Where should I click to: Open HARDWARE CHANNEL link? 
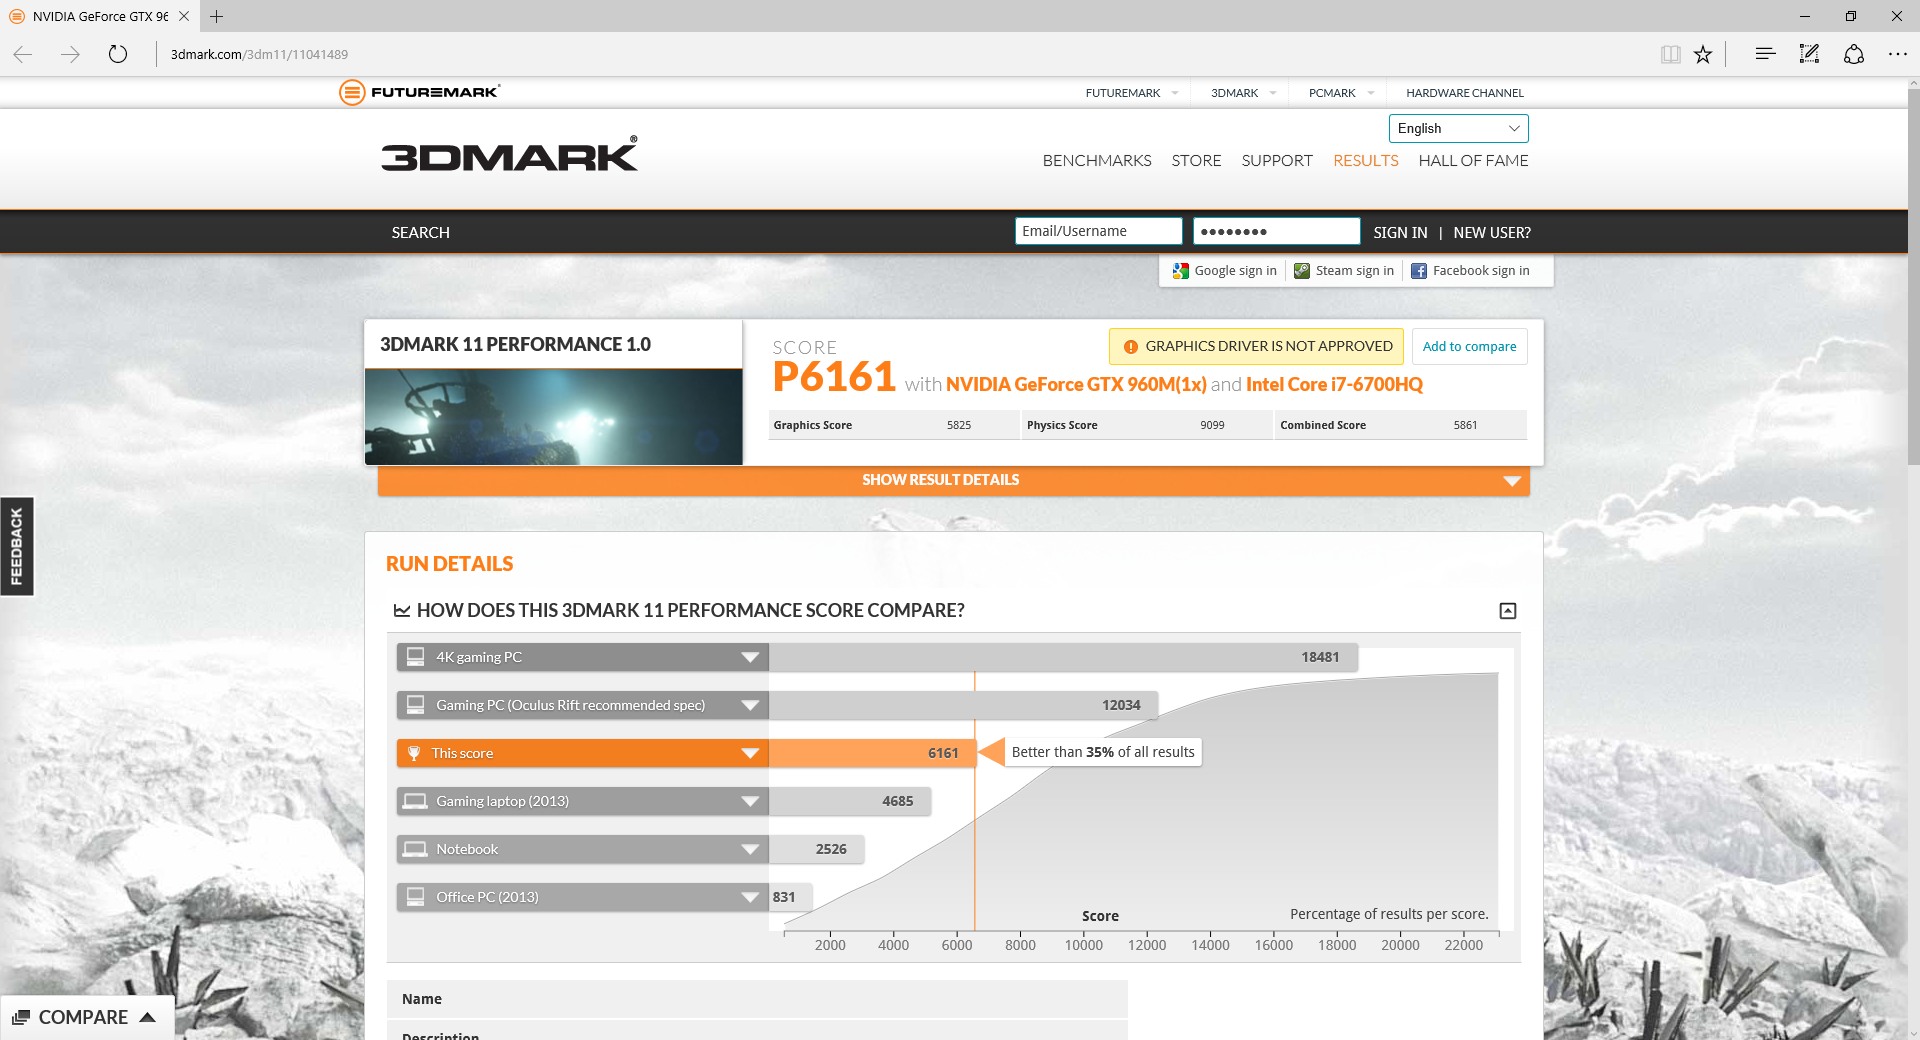point(1465,93)
